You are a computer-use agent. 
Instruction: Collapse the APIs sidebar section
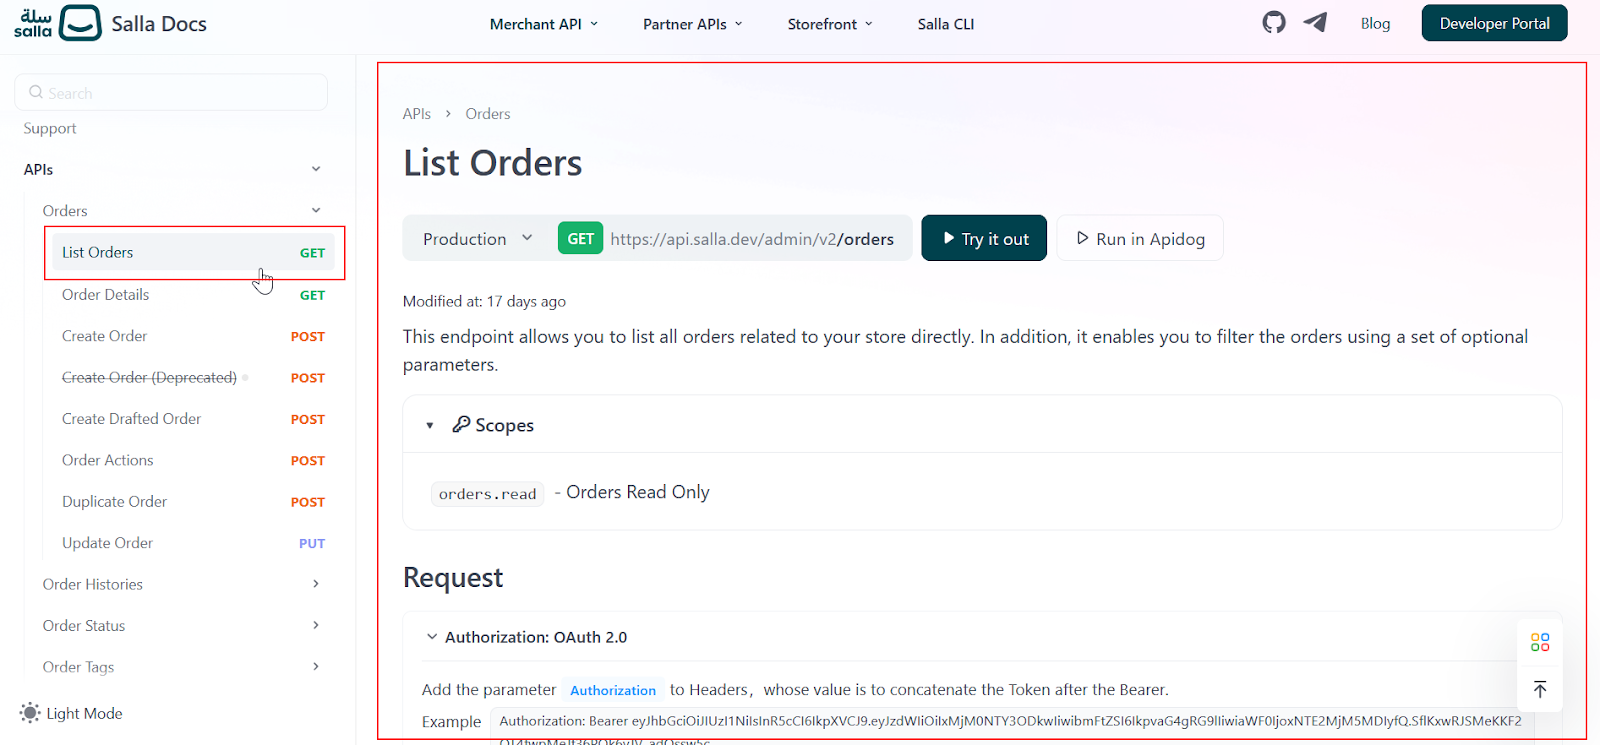[316, 169]
